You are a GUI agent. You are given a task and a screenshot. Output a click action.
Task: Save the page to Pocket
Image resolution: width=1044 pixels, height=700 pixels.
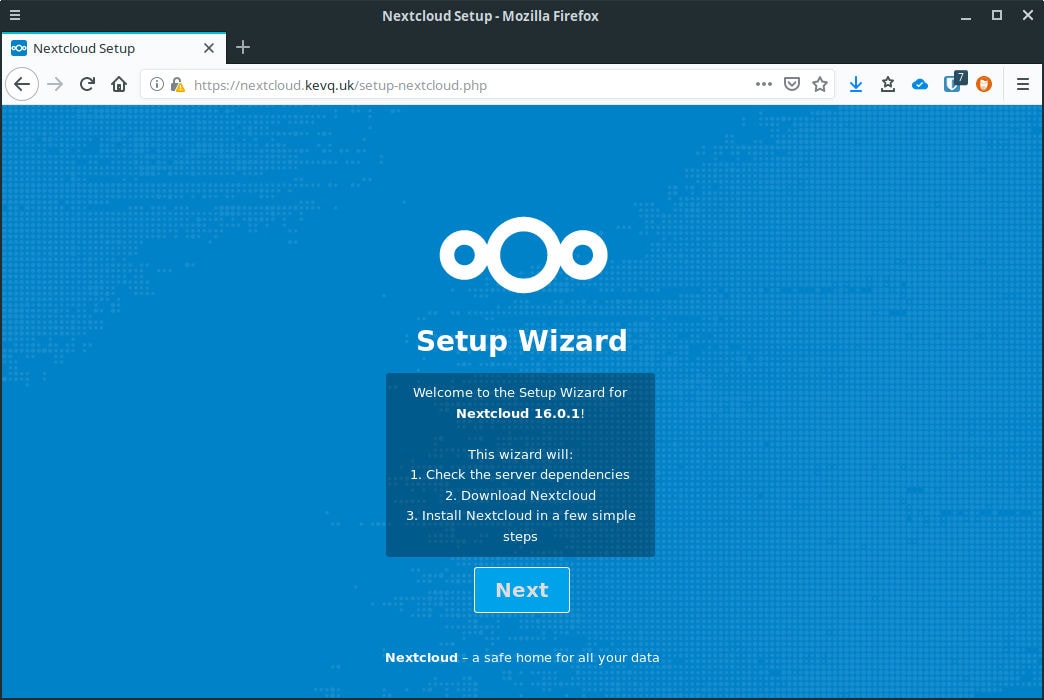pyautogui.click(x=792, y=84)
